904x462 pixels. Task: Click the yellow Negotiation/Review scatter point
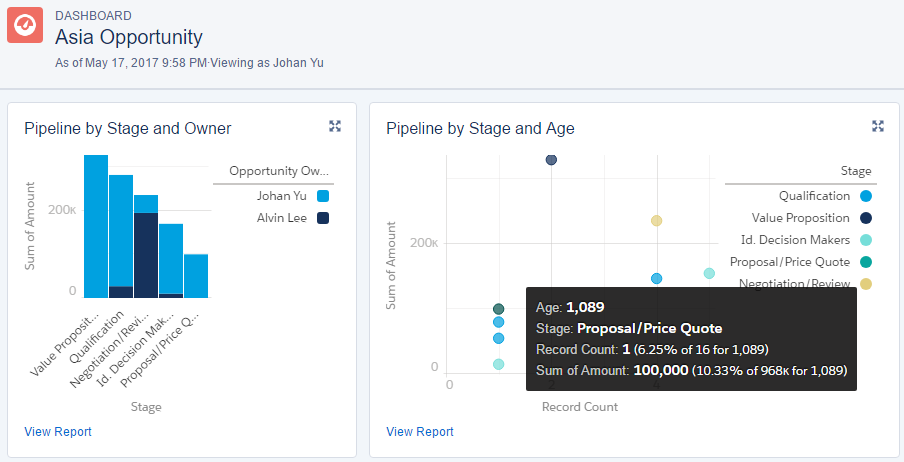pos(656,220)
